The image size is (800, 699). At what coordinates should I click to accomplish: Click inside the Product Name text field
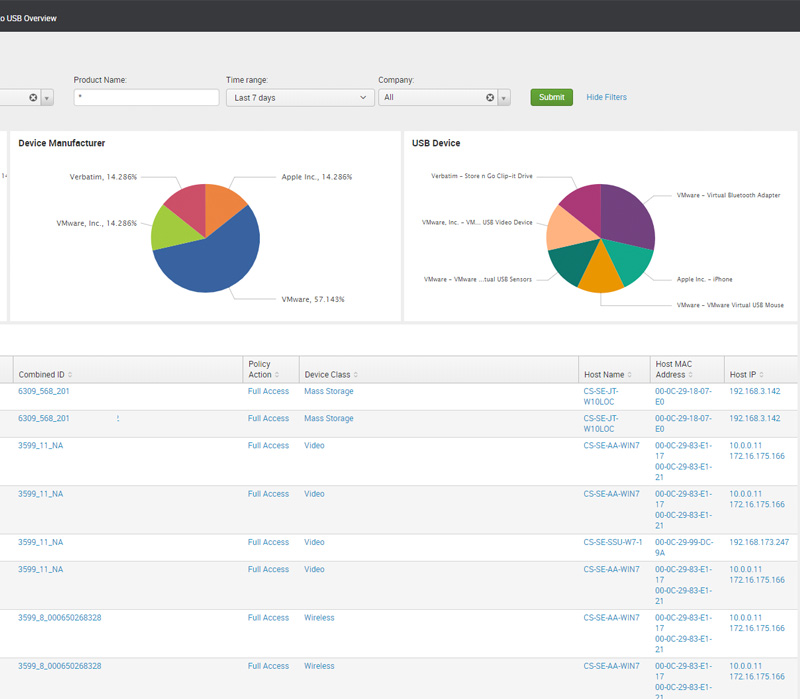[146, 98]
